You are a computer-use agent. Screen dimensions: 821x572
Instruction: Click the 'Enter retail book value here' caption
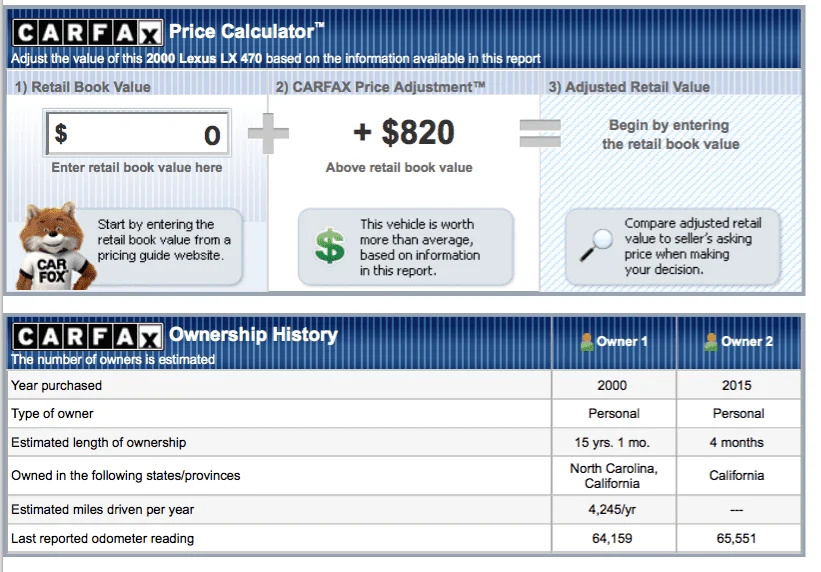coord(137,168)
